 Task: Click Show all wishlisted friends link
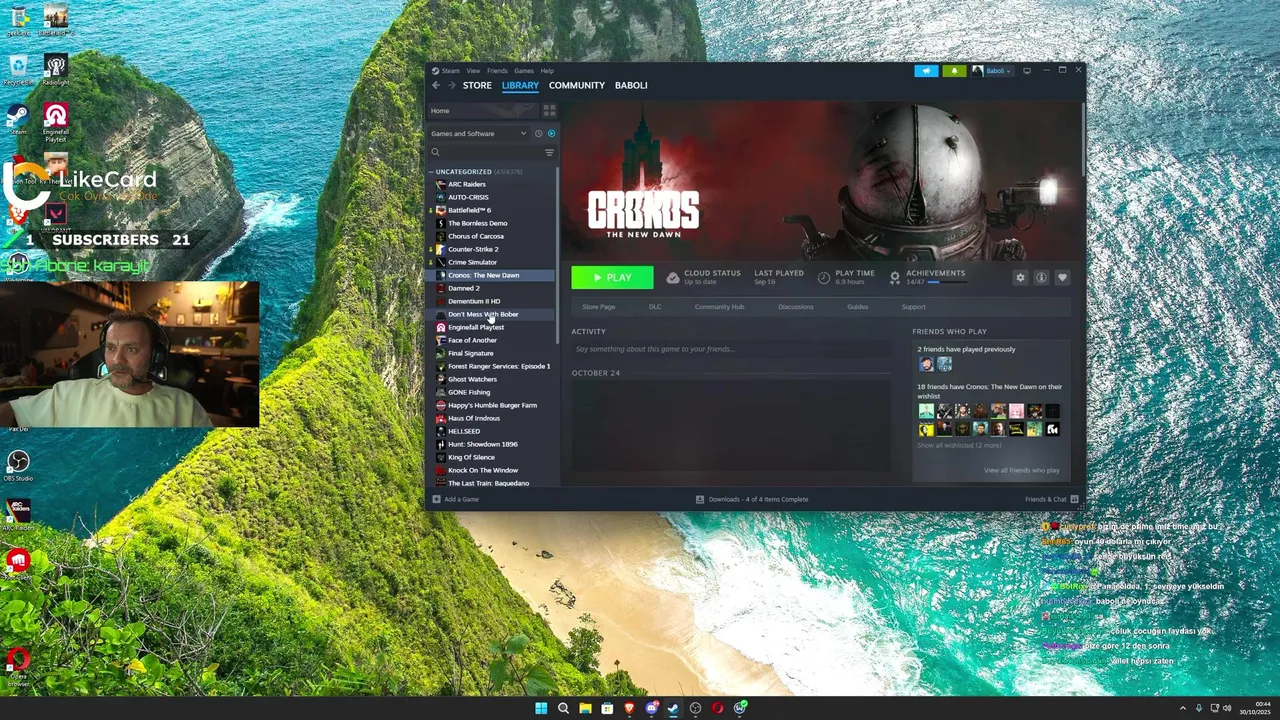(959, 445)
